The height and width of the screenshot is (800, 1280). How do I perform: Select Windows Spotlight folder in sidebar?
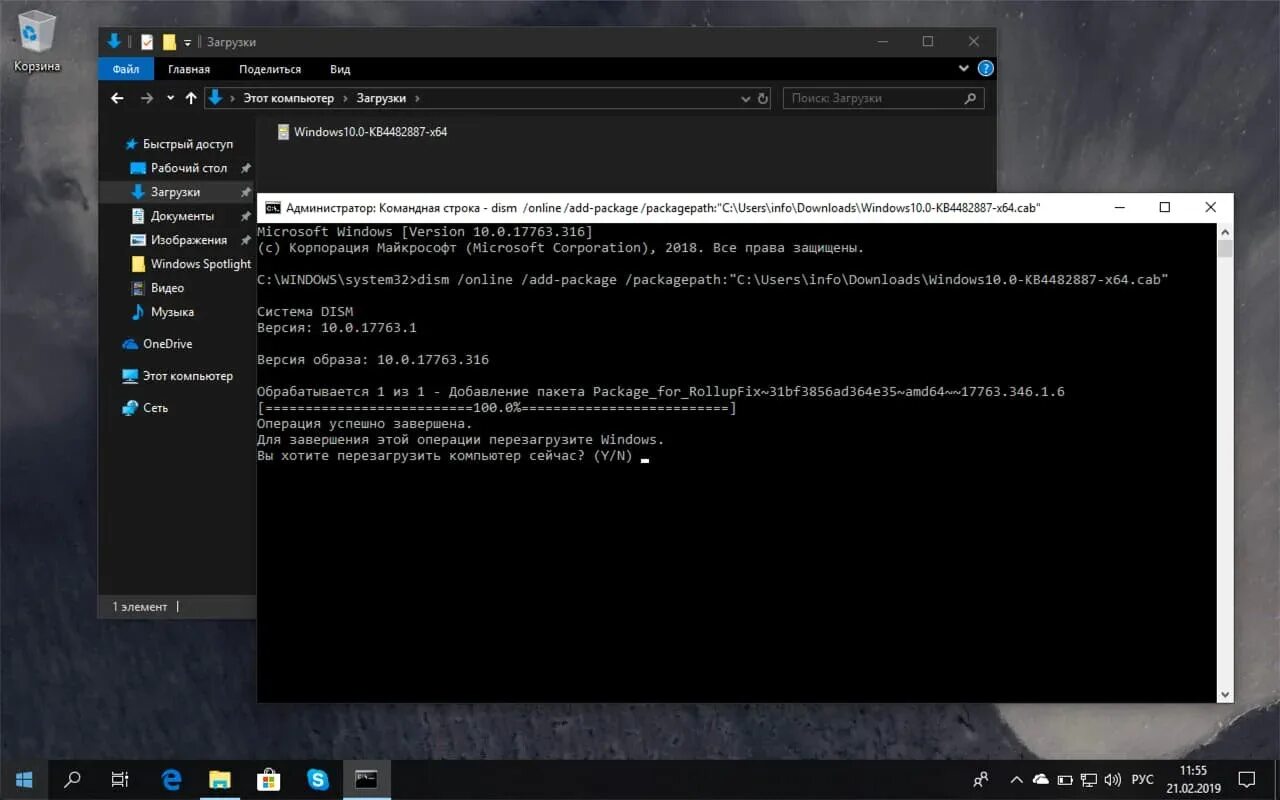192,264
